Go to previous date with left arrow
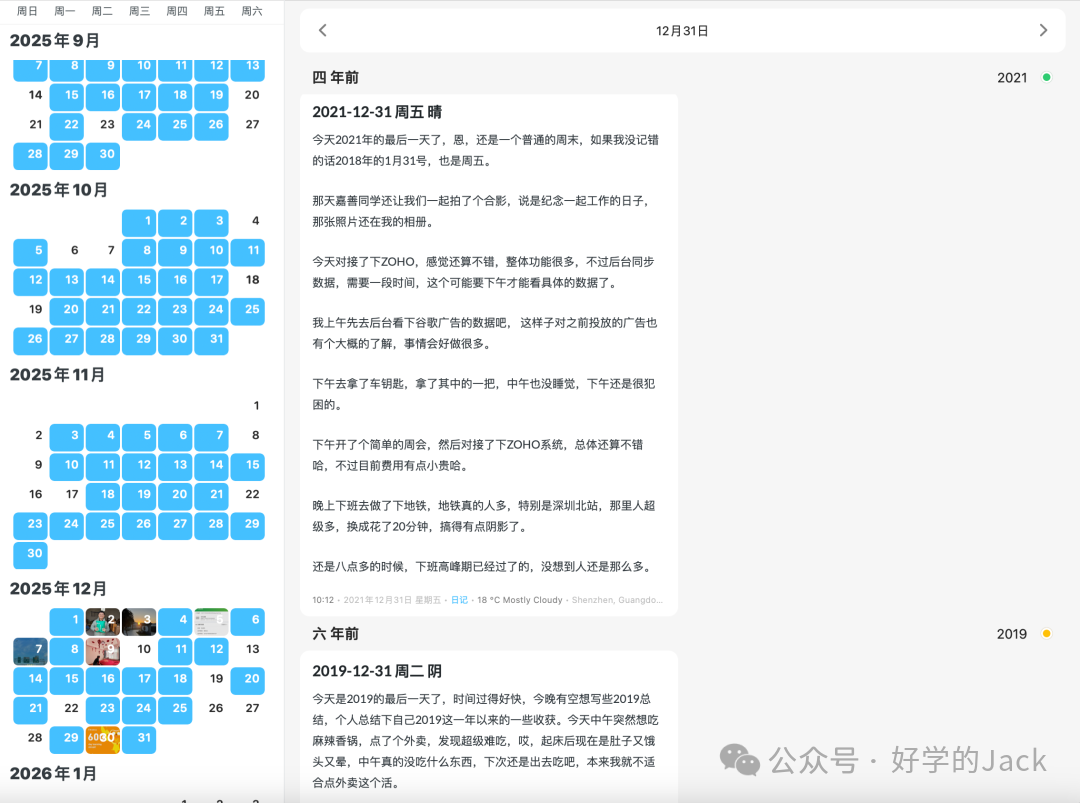The image size is (1080, 803). click(322, 31)
